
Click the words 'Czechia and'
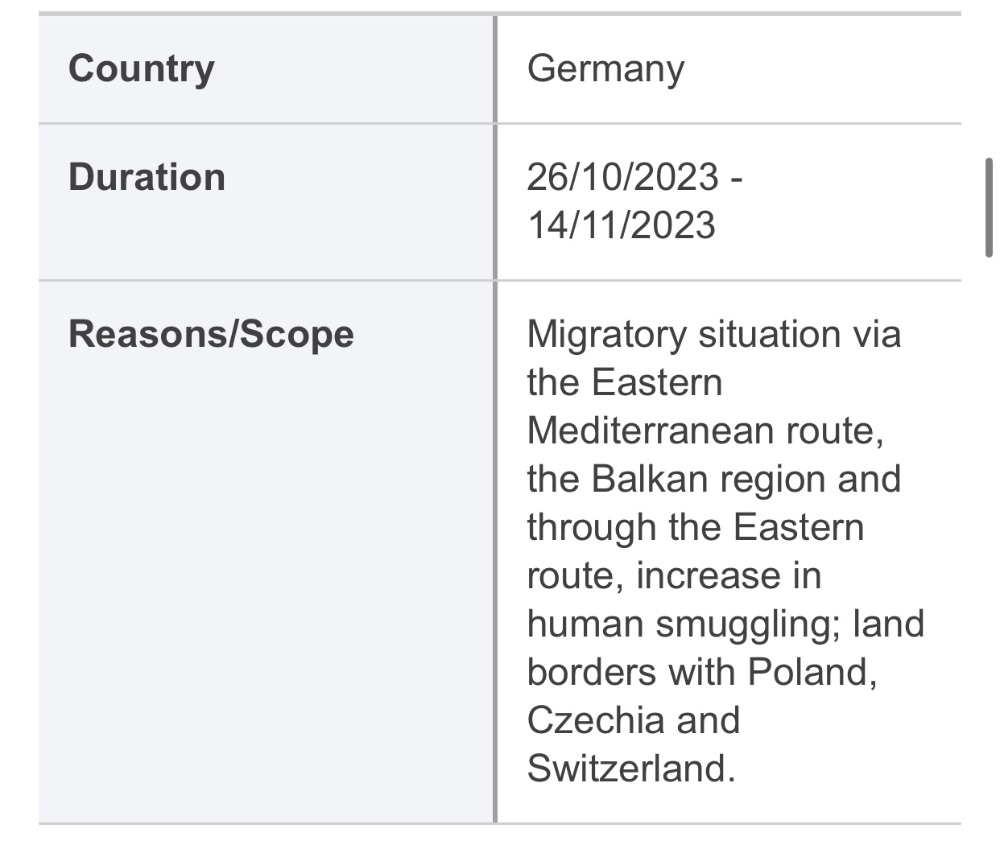coord(633,720)
